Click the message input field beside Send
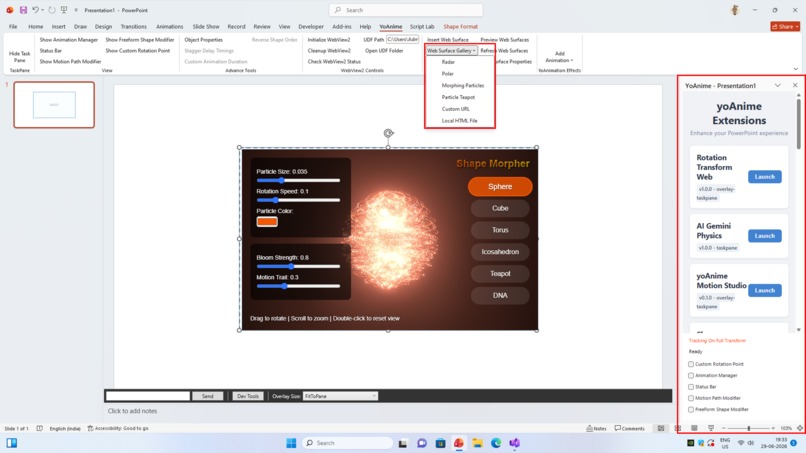 pyautogui.click(x=148, y=396)
